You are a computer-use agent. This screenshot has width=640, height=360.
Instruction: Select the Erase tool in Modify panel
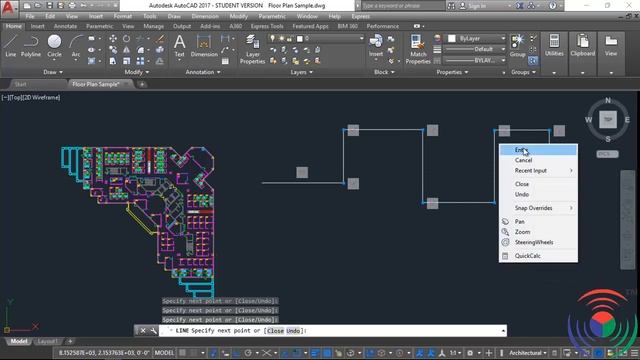pos(160,39)
